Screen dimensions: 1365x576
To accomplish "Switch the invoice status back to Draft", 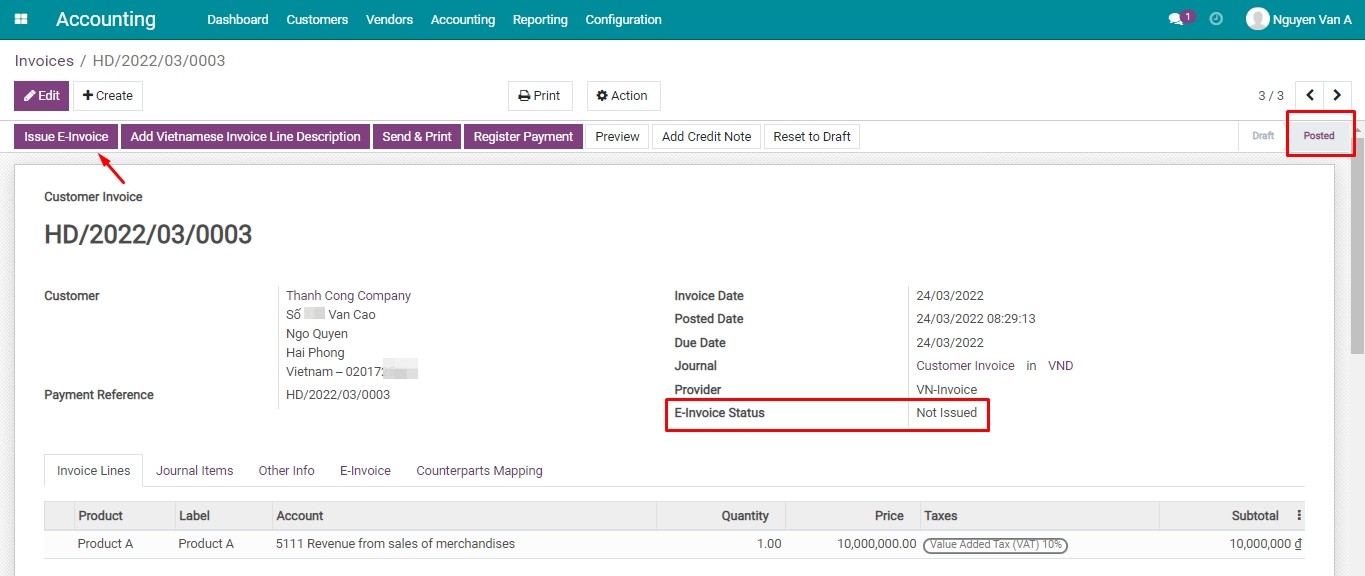I will (x=1261, y=135).
